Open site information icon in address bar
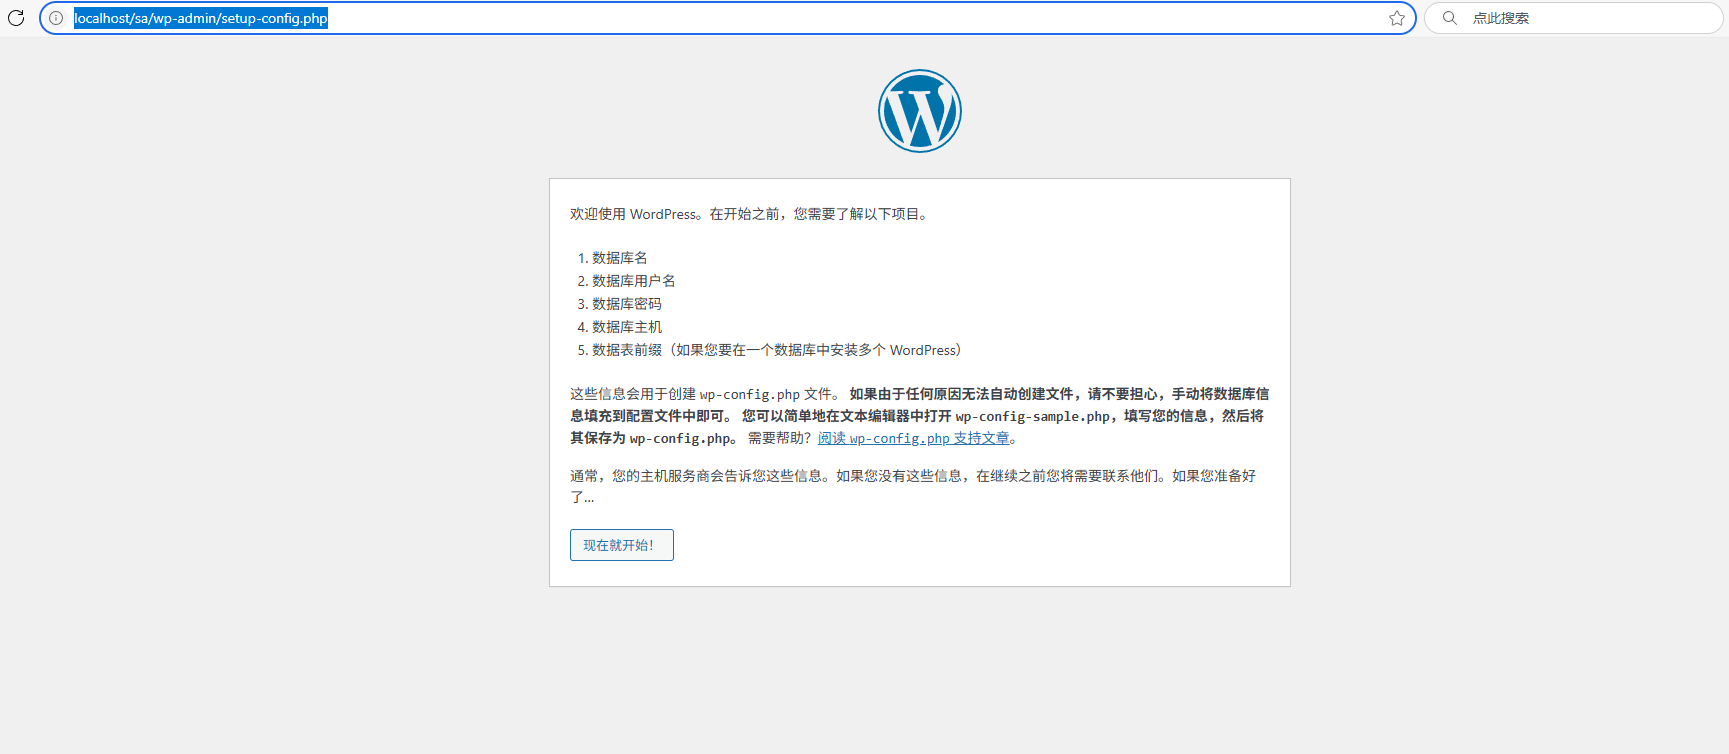The width and height of the screenshot is (1729, 754). 56,18
